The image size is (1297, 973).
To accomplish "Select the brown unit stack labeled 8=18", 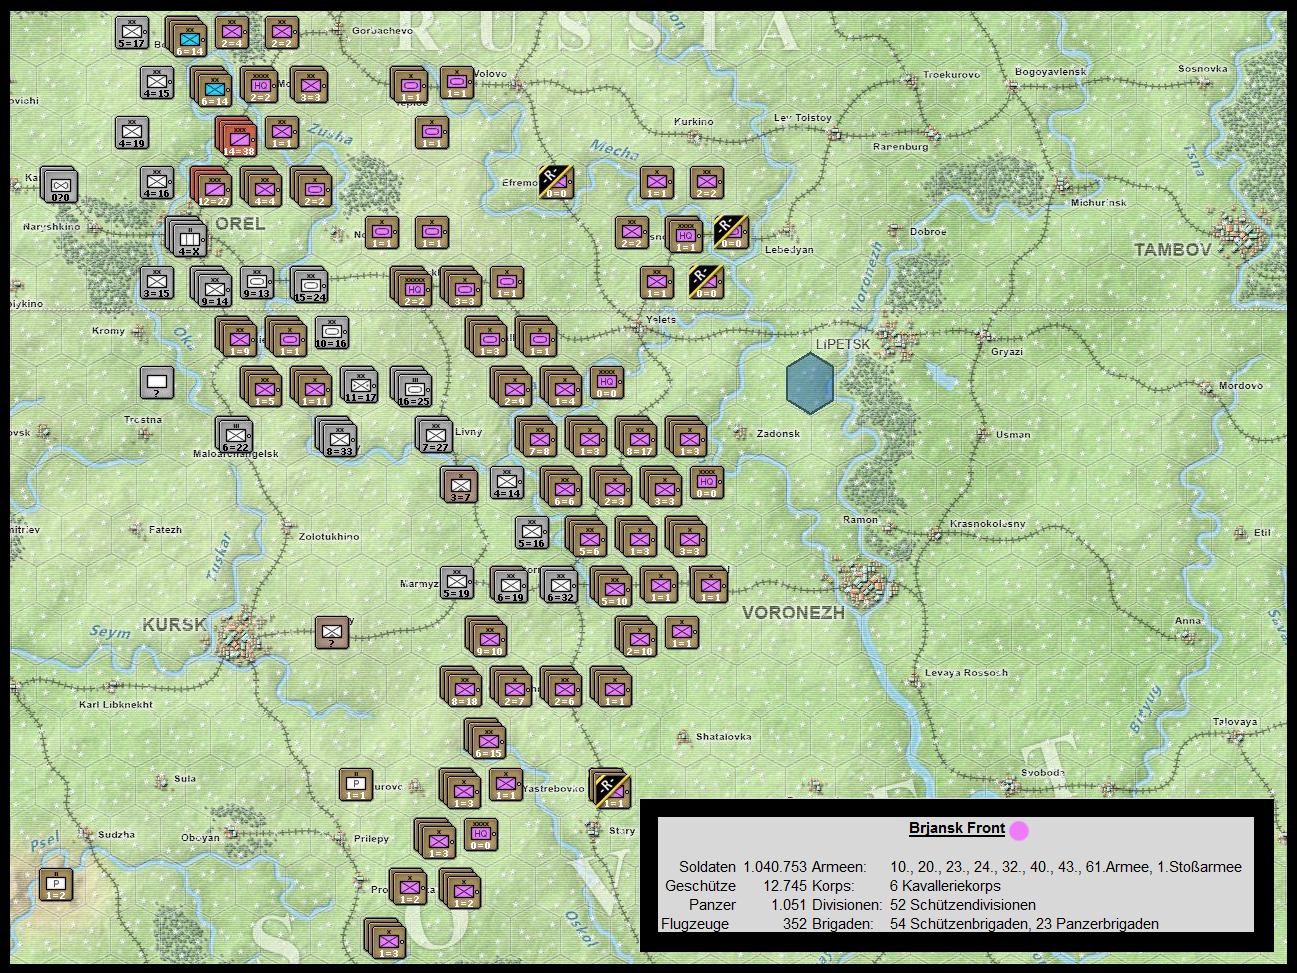I will (462, 687).
